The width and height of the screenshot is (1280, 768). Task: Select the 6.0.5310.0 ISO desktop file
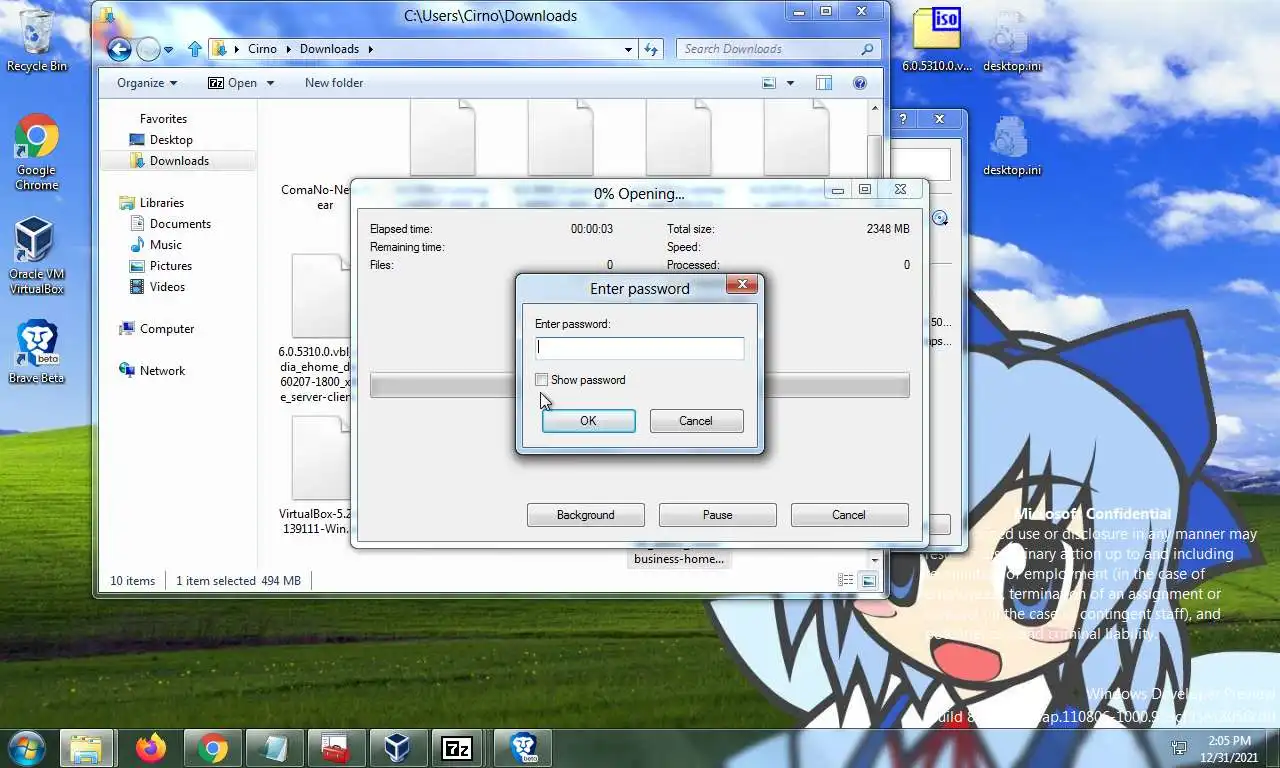pyautogui.click(x=938, y=41)
